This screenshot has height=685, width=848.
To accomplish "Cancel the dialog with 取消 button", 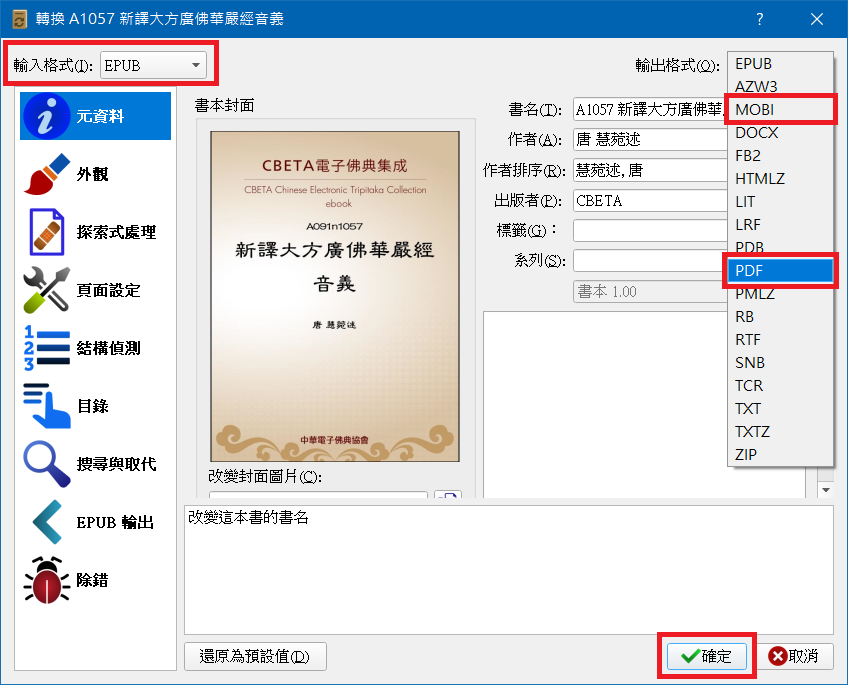I will click(793, 656).
